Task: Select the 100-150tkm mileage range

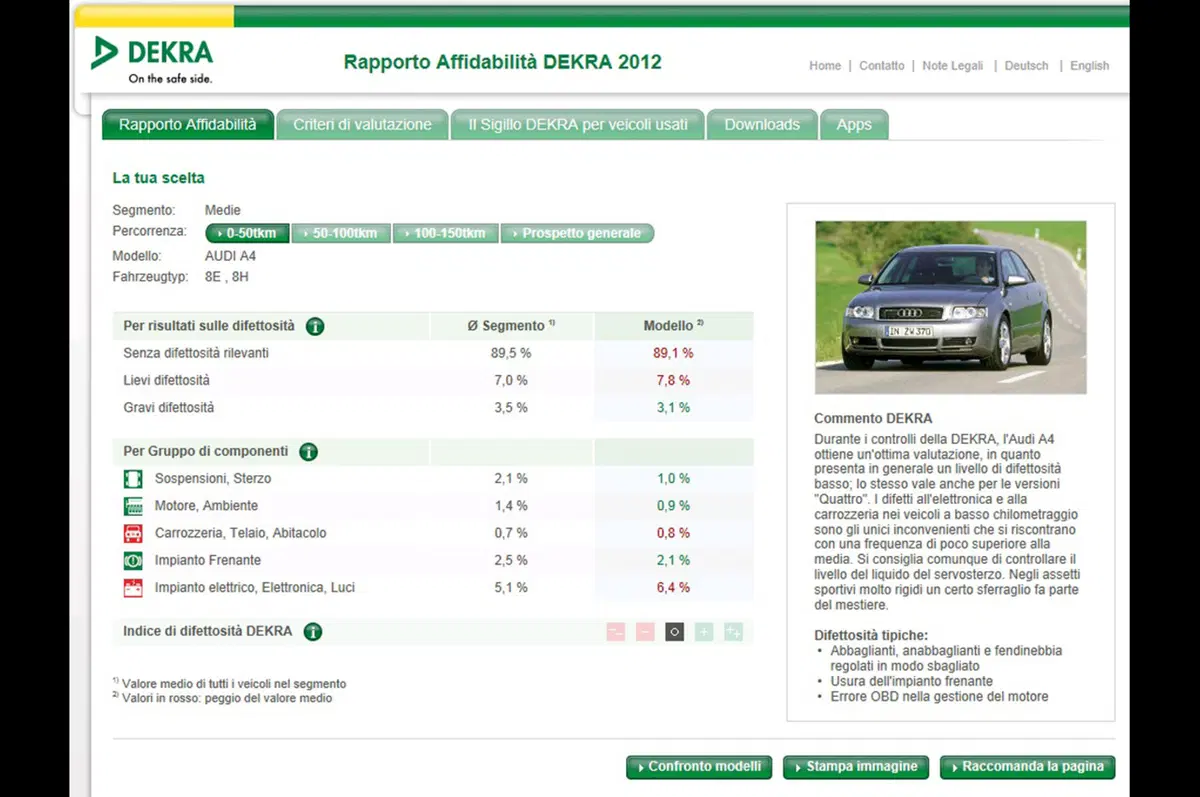Action: pos(446,233)
